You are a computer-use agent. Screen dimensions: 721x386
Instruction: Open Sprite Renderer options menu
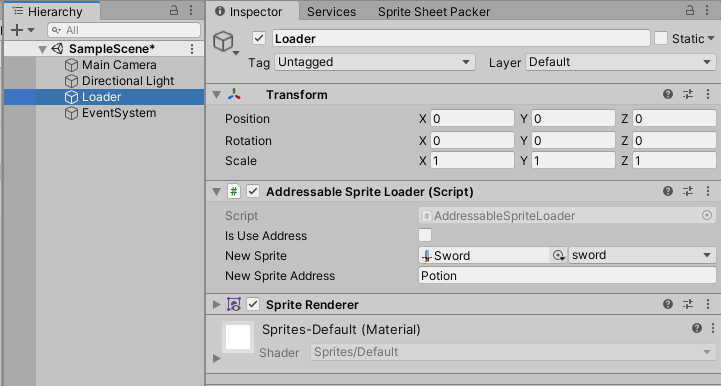[708, 304]
